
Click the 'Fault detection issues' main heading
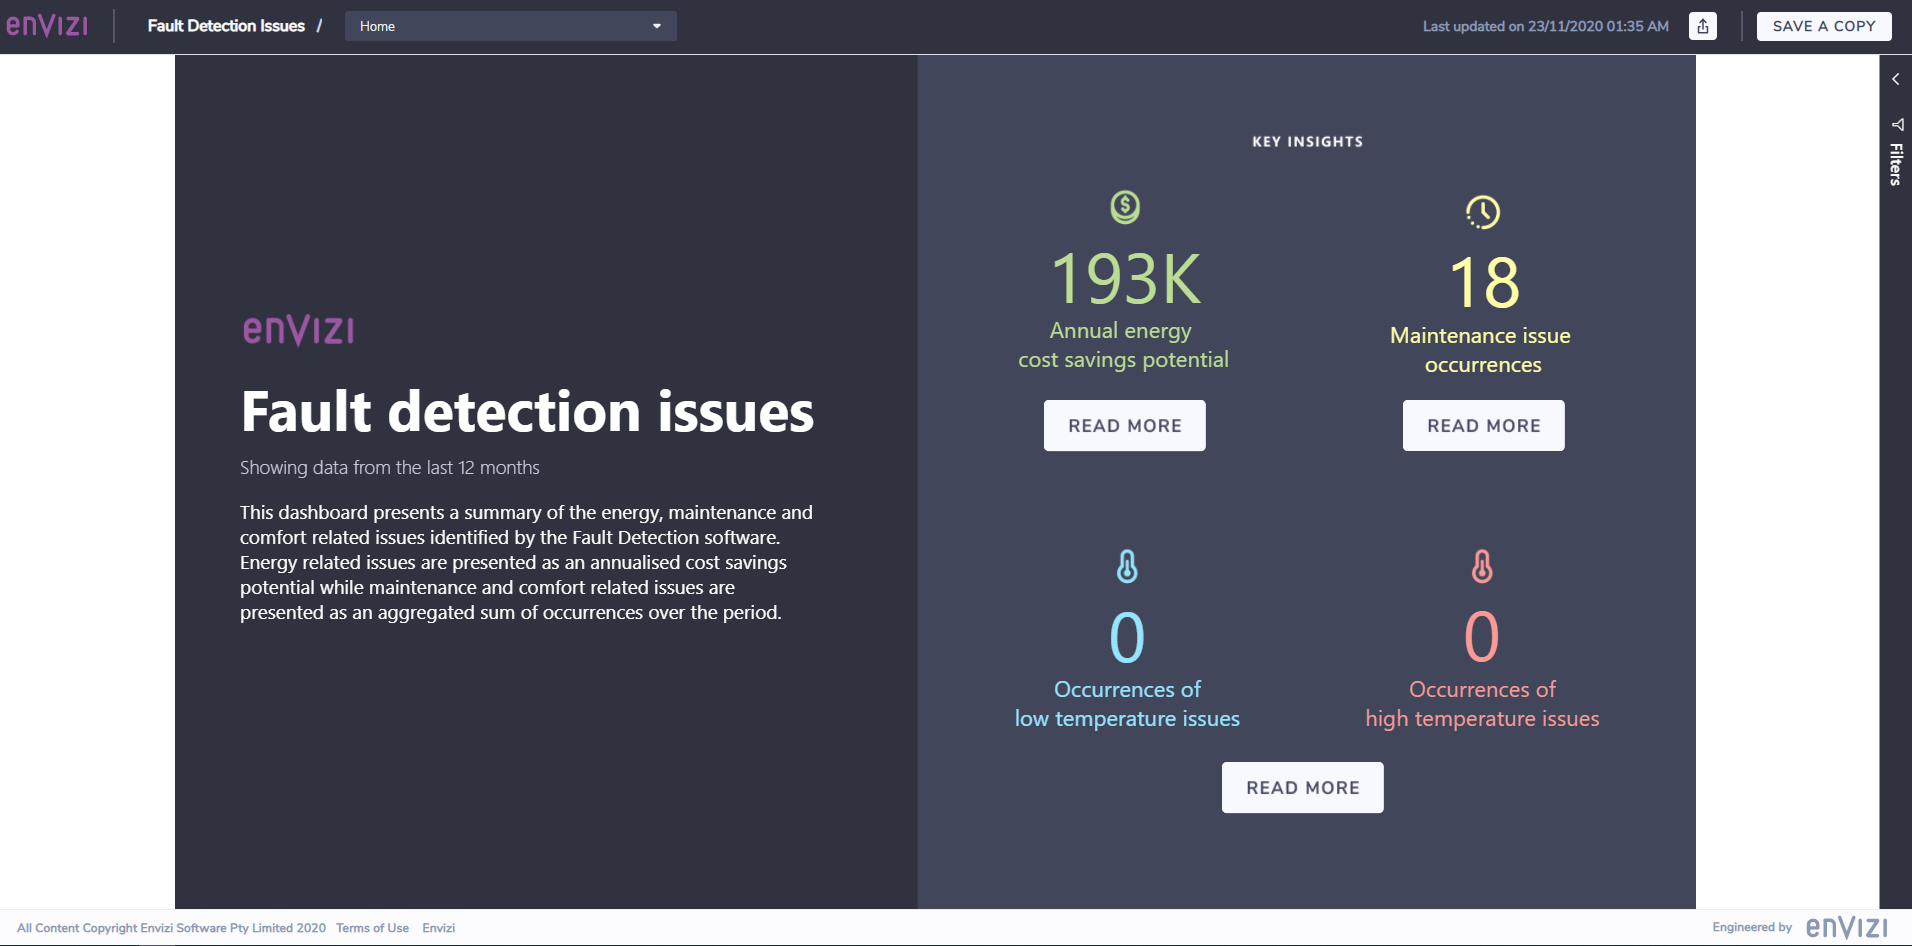pos(528,412)
